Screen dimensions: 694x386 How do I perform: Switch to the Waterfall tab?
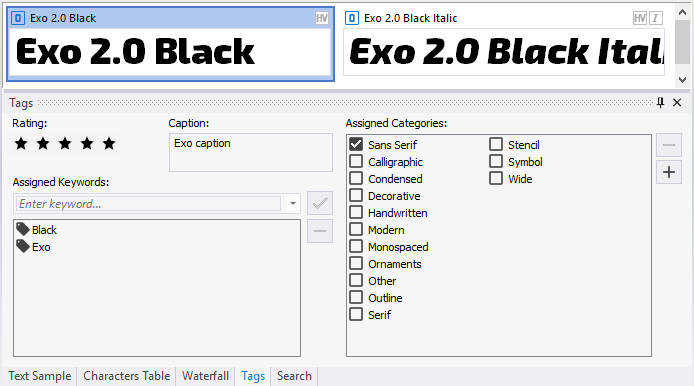(x=205, y=376)
